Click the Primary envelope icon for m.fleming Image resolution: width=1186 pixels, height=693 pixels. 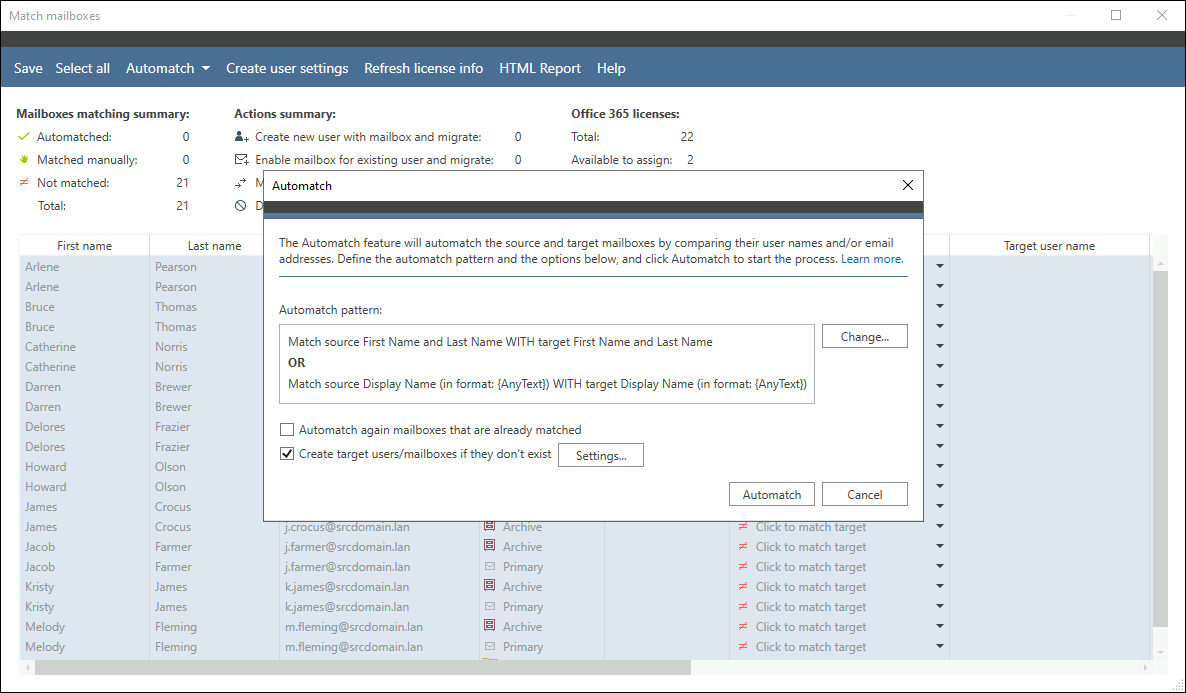click(x=490, y=646)
